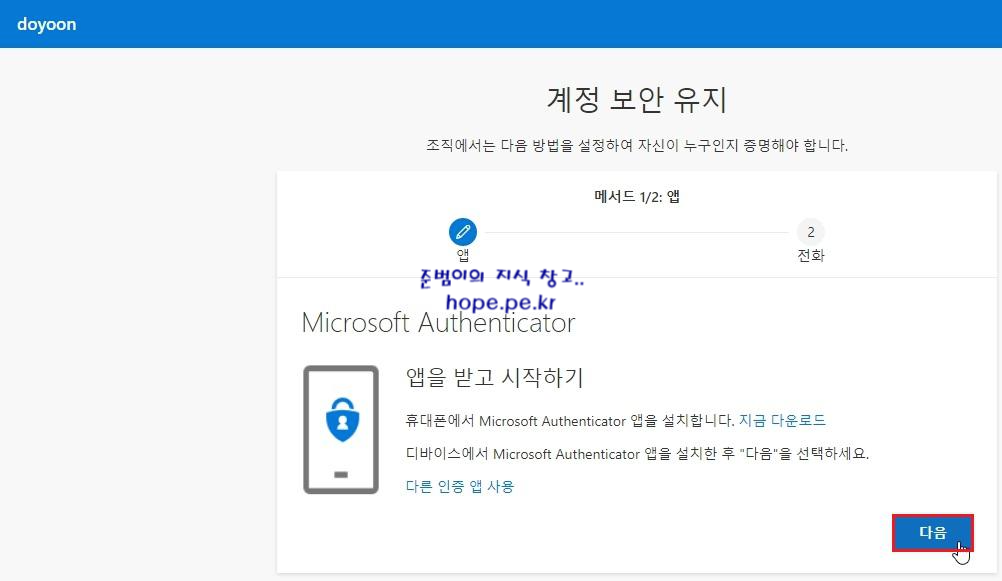Select the pencil step icon for 앱

pos(463,231)
